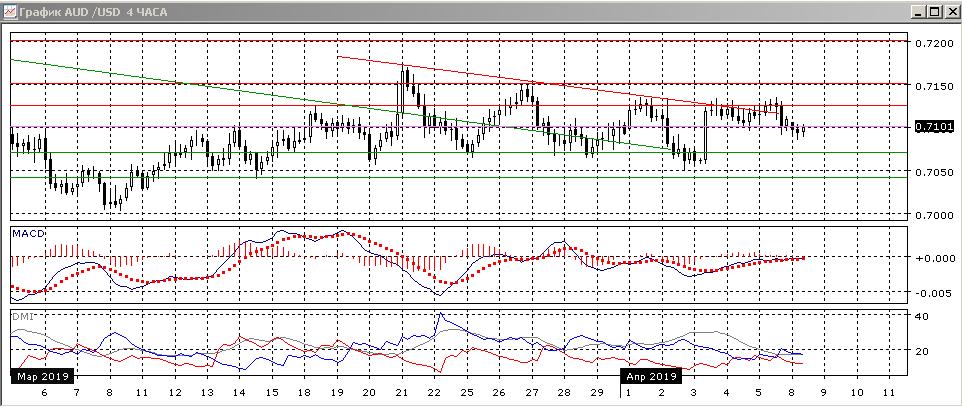Click date label 28 on time axis
This screenshot has width=962, height=407.
(565, 392)
